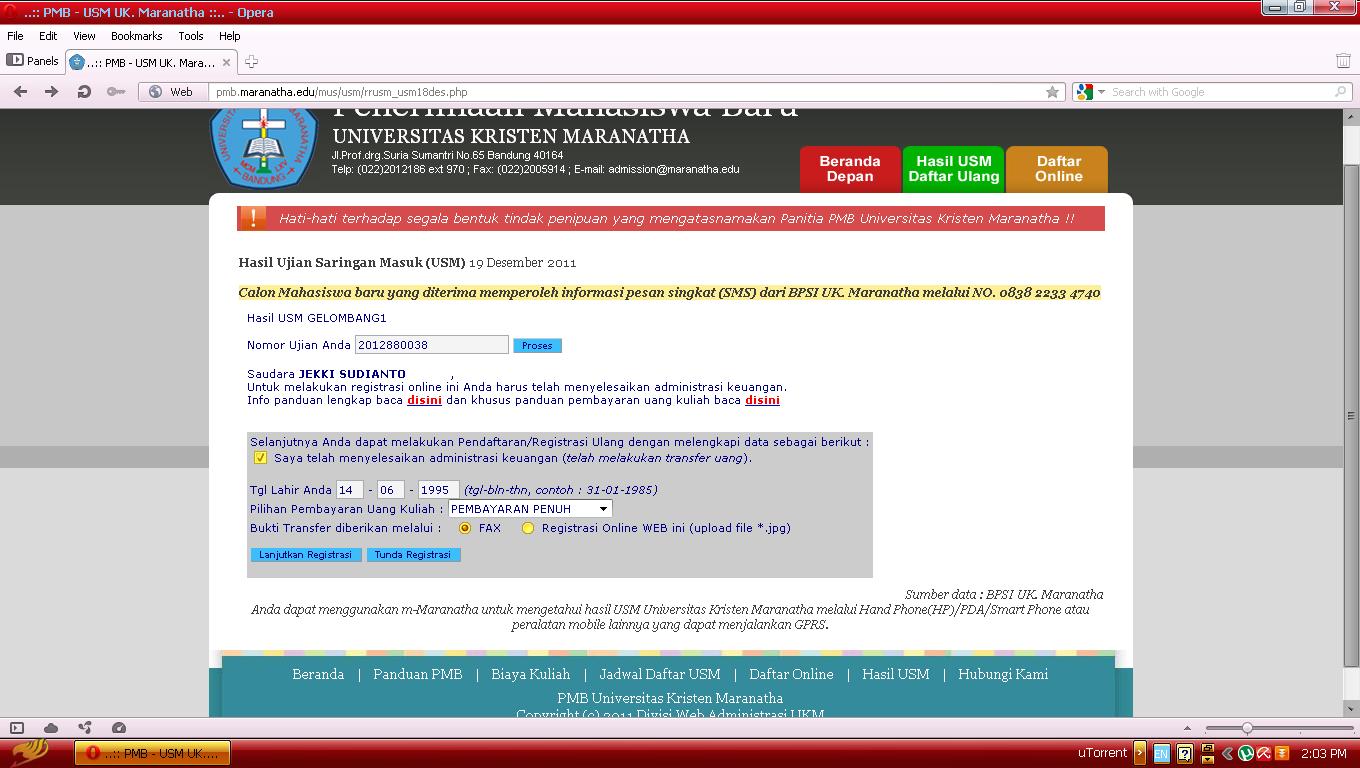Go to Beranda Depan red tab

pos(850,168)
